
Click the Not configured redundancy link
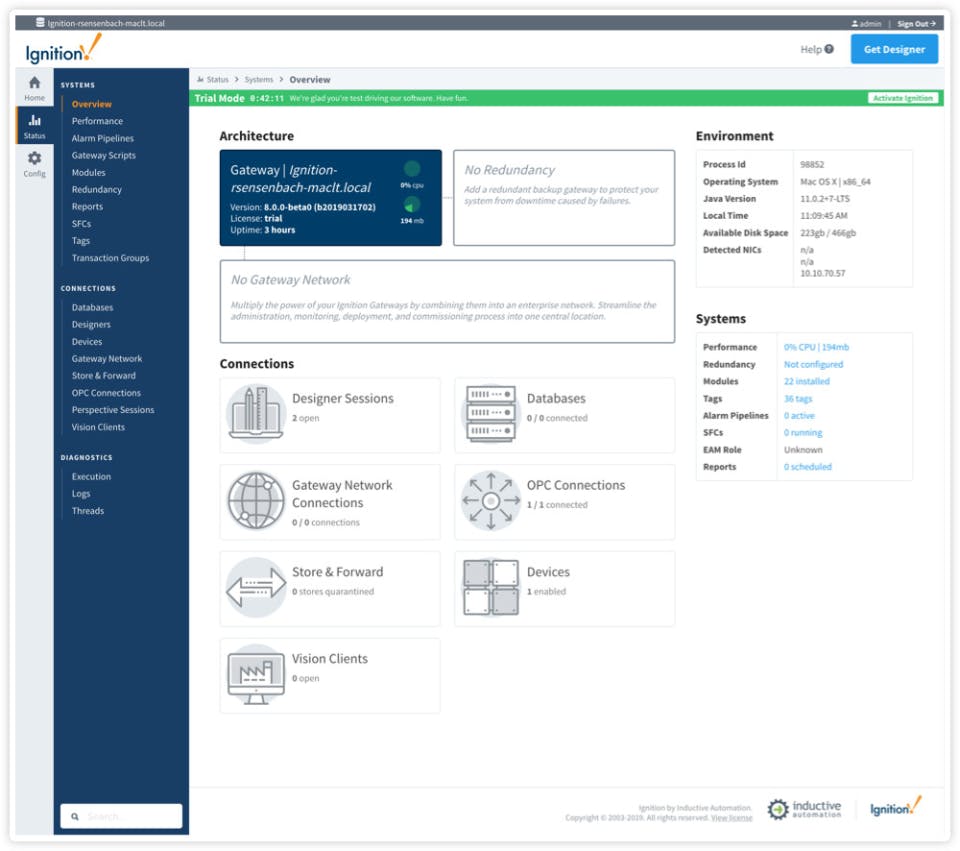coord(812,363)
